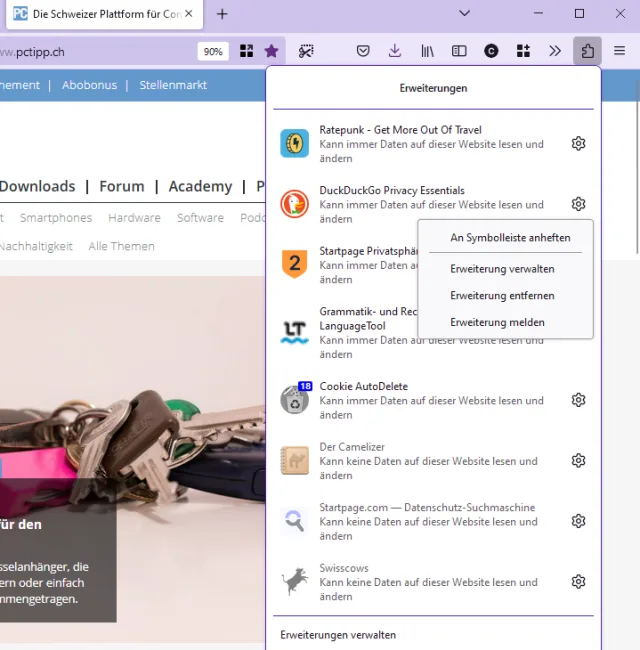
Task: Select "Erweiterung verwalten" in context menu
Action: pyautogui.click(x=502, y=269)
